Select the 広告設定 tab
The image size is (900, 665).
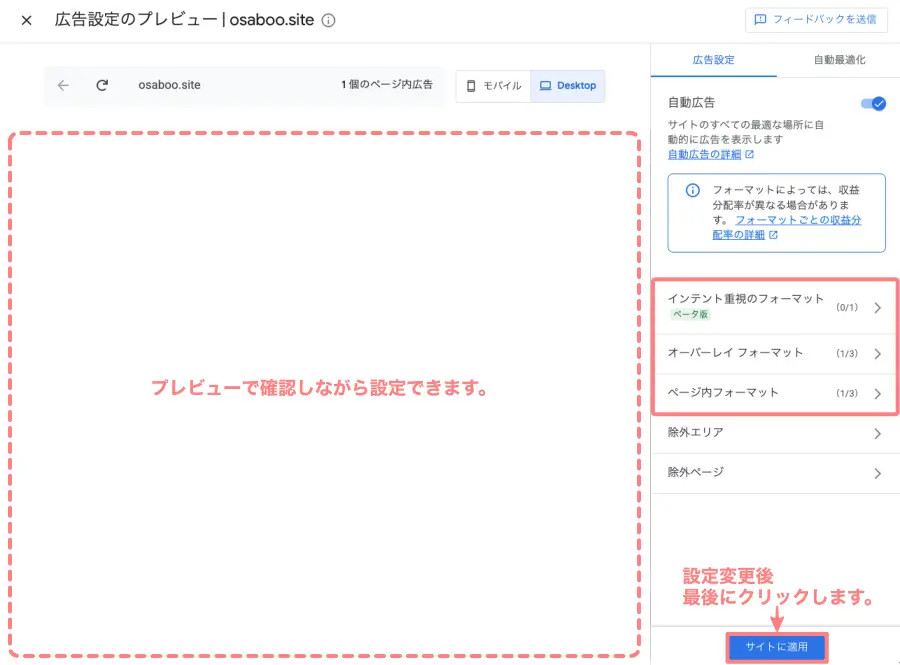click(x=716, y=60)
